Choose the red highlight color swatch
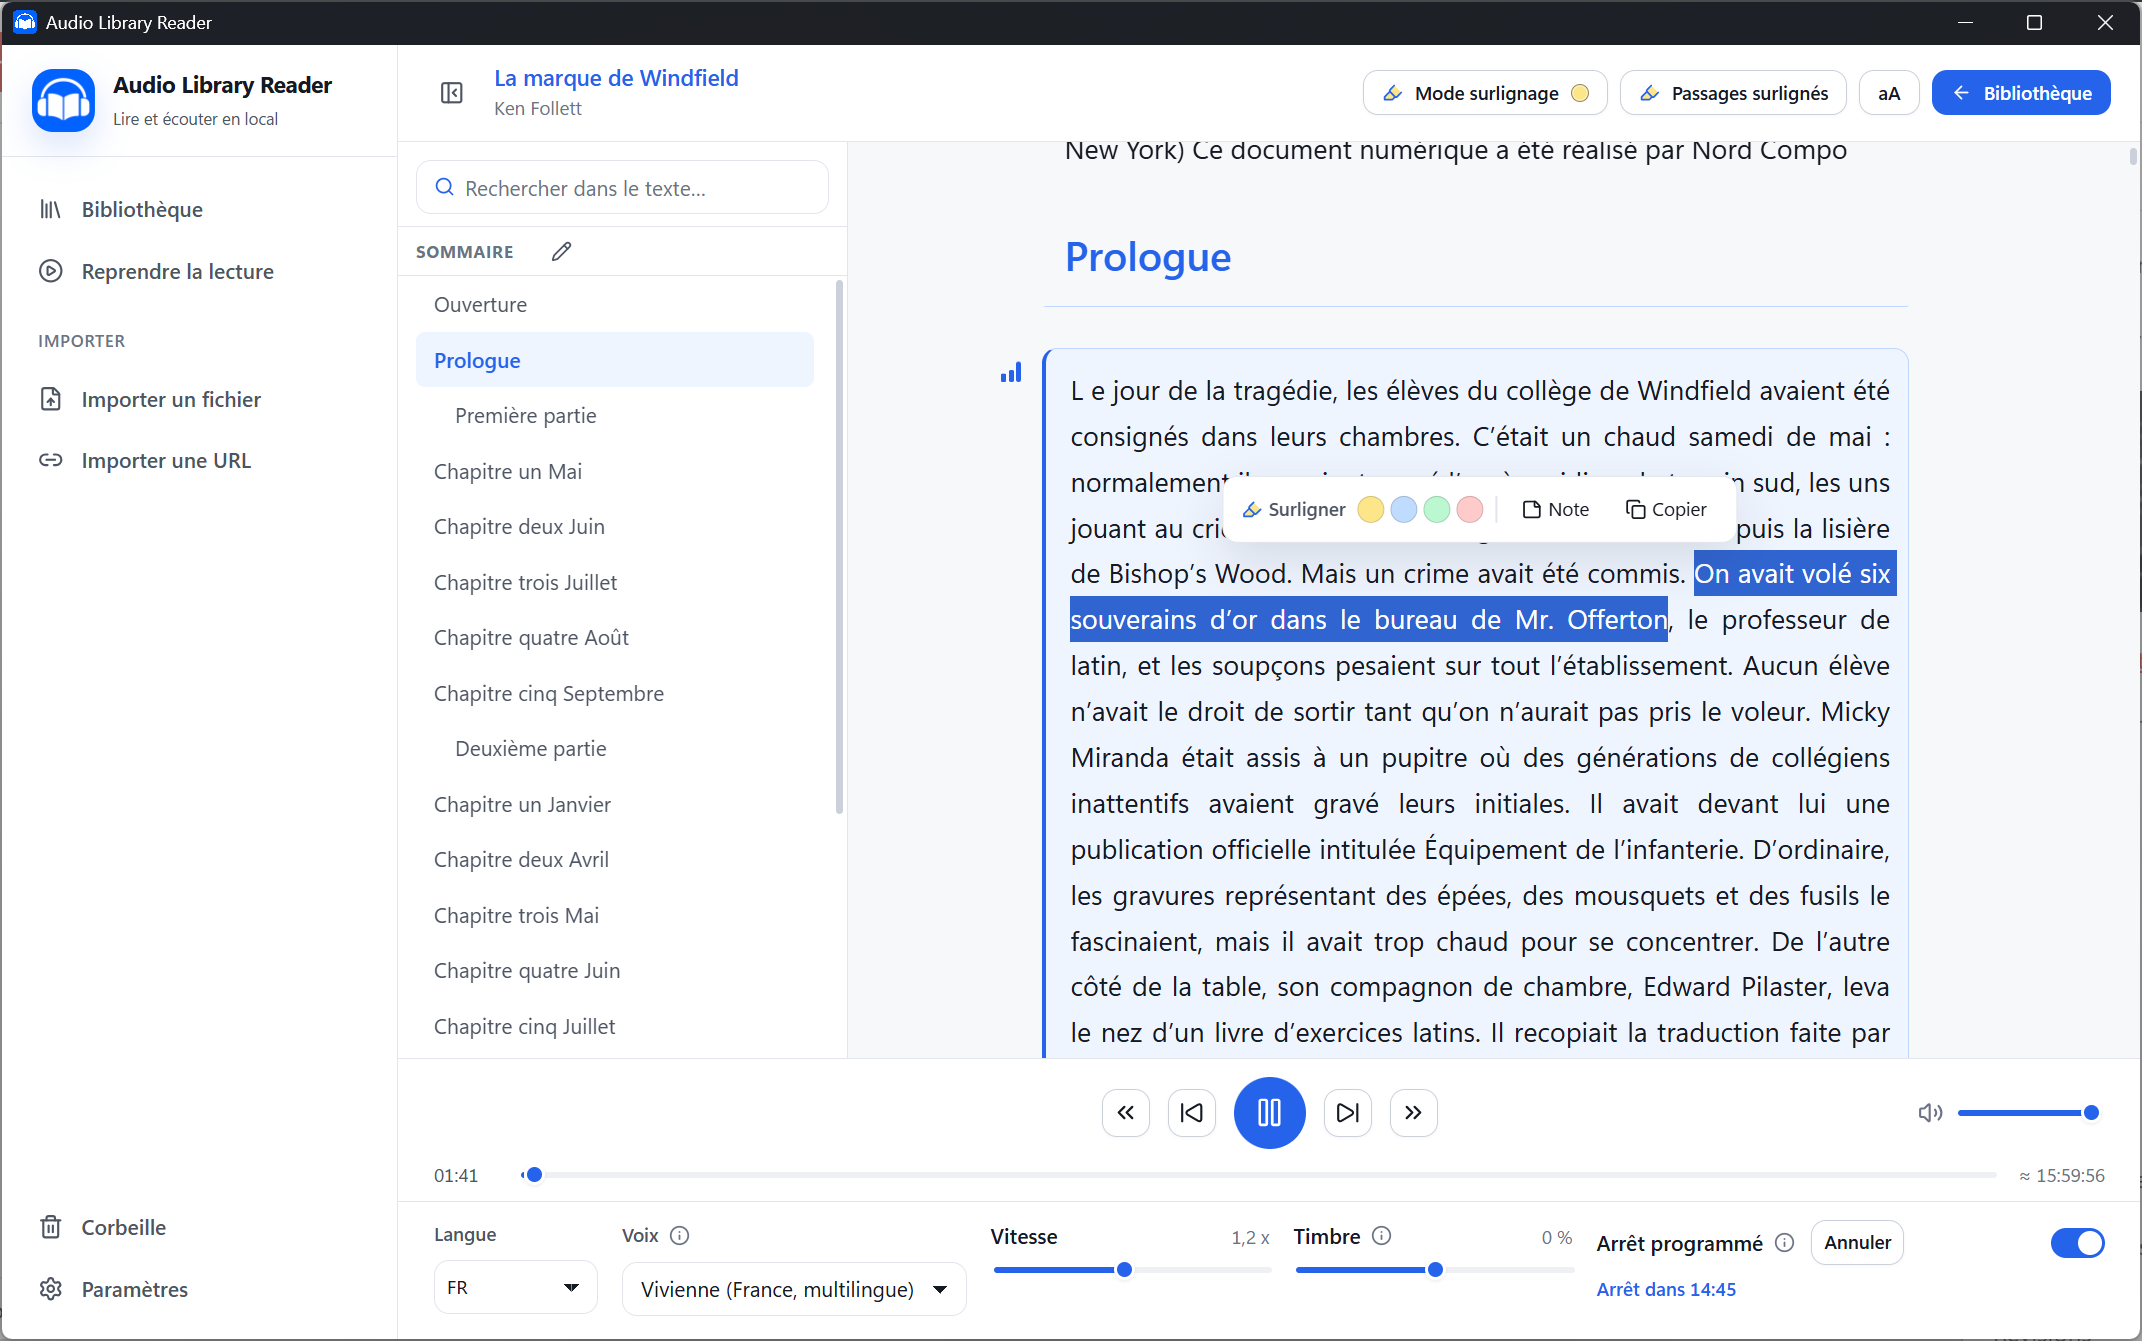Image resolution: width=2142 pixels, height=1341 pixels. pos(1470,510)
